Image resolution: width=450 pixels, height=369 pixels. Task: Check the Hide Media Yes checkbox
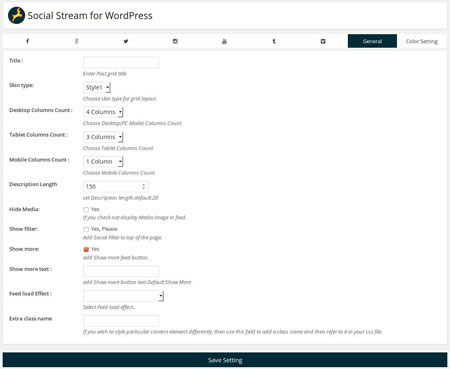(86, 210)
